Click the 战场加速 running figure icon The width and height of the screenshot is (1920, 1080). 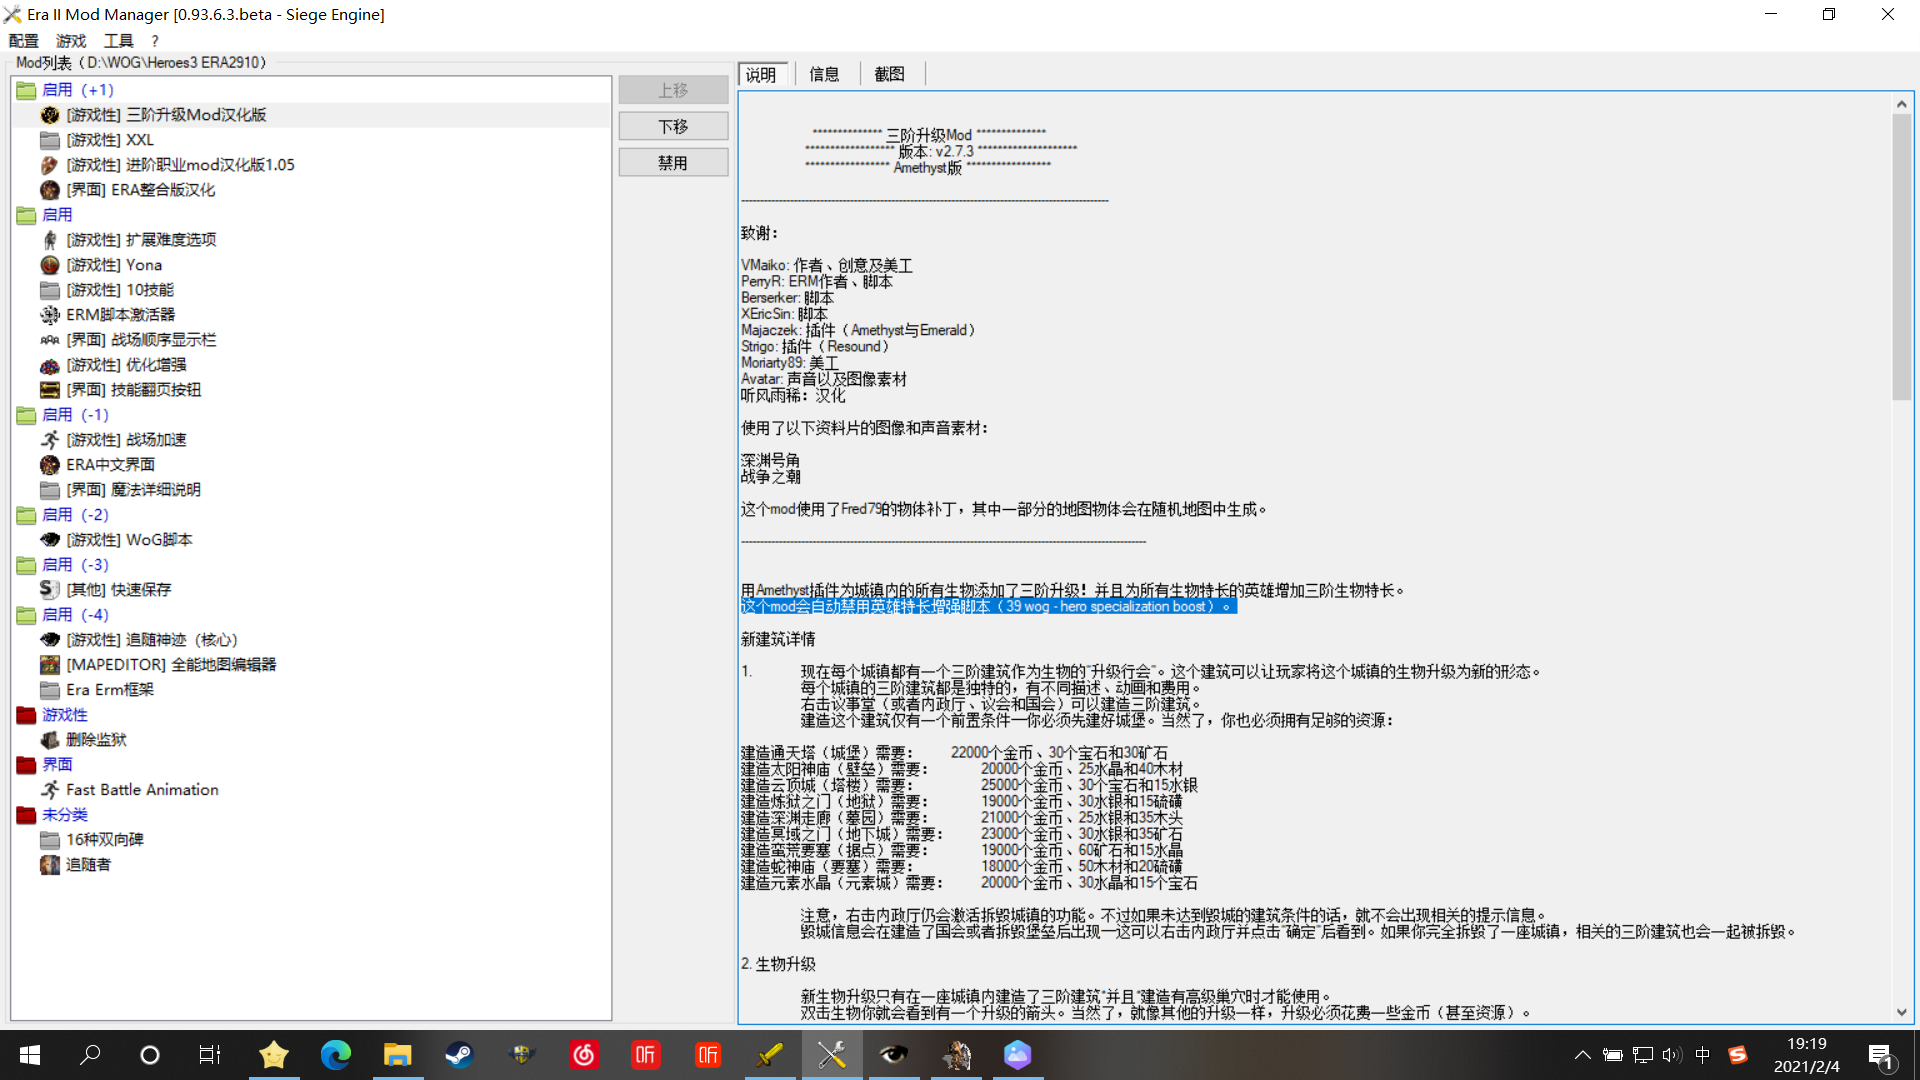click(49, 440)
